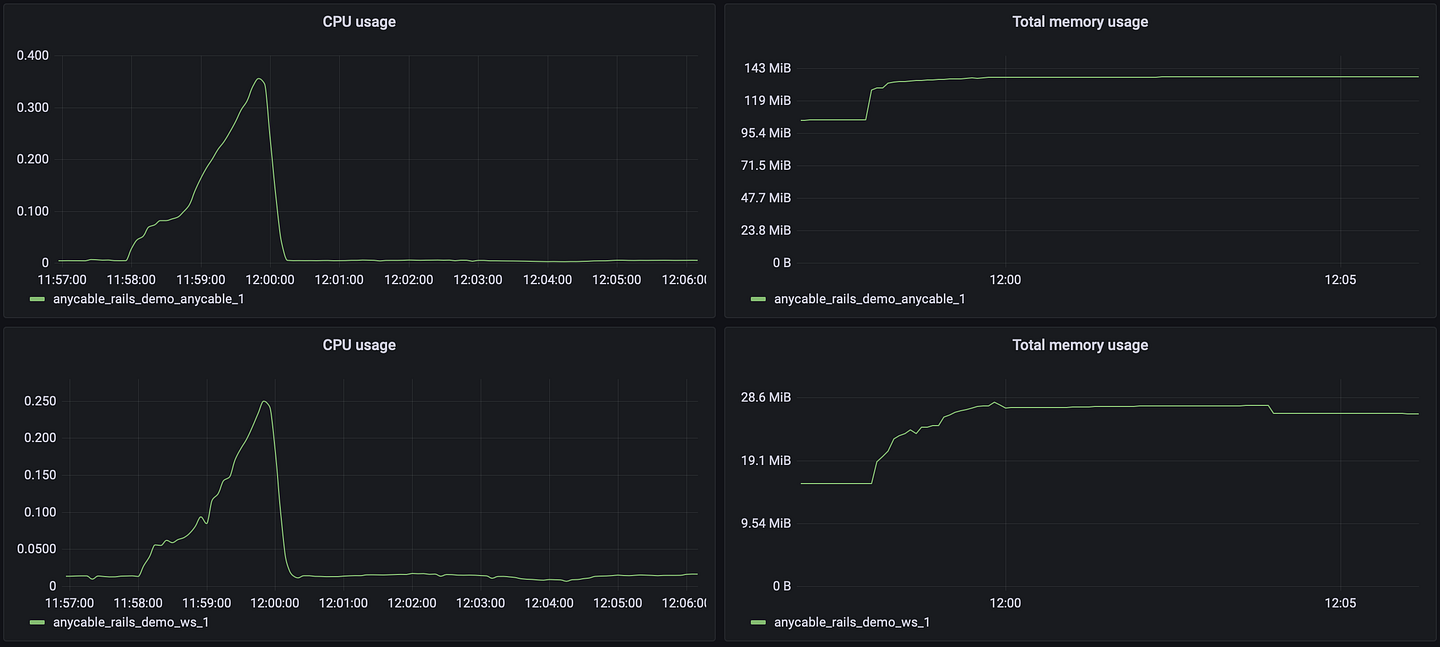1440x647 pixels.
Task: Click 12:00:00 tick in anycable_1 CPU panel
Action: point(270,280)
